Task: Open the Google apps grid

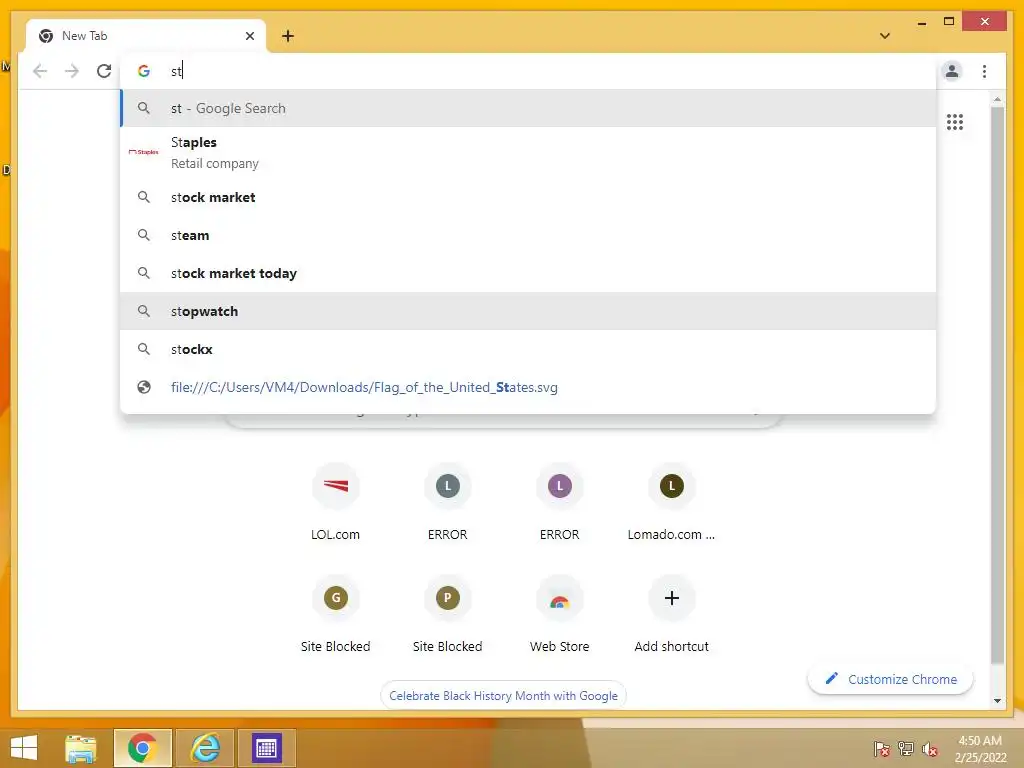Action: (954, 122)
